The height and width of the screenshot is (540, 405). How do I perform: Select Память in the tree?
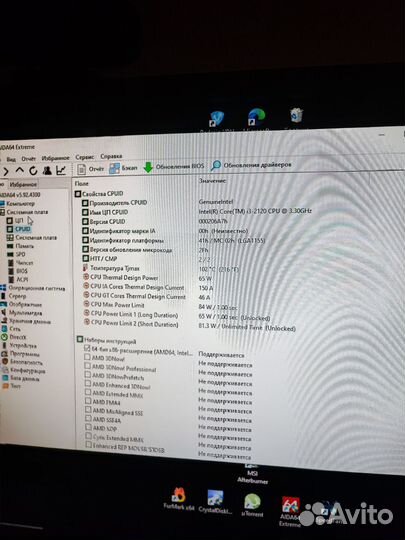21,246
